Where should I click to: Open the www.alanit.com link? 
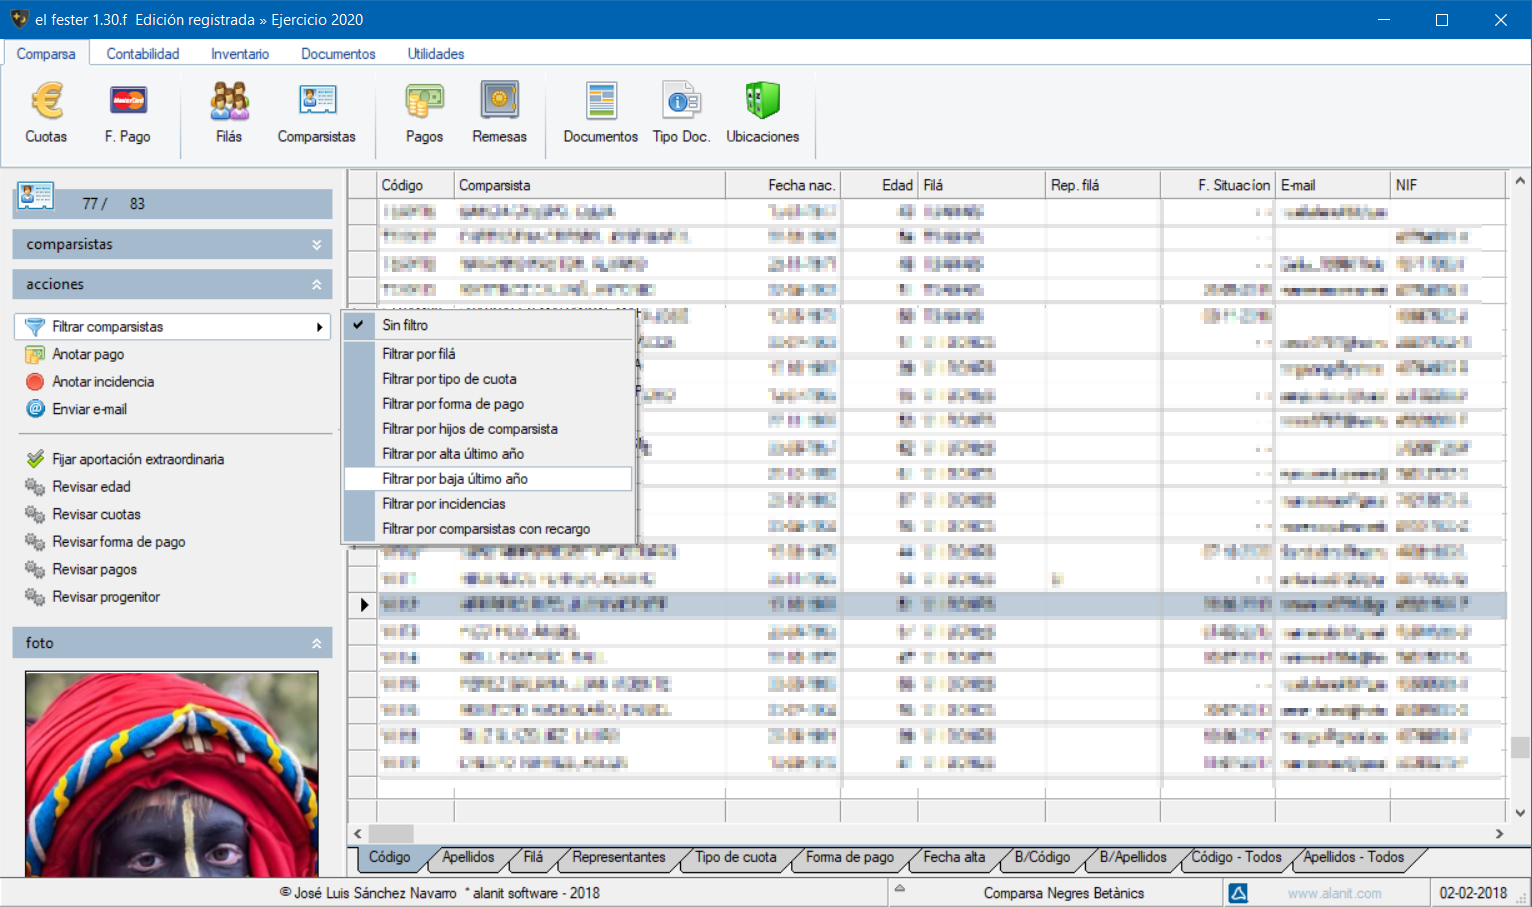[1334, 893]
